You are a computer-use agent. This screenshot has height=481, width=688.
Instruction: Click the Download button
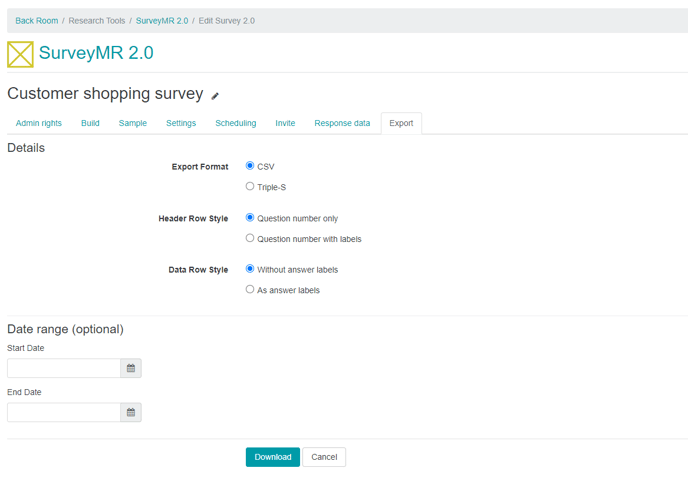coord(273,457)
